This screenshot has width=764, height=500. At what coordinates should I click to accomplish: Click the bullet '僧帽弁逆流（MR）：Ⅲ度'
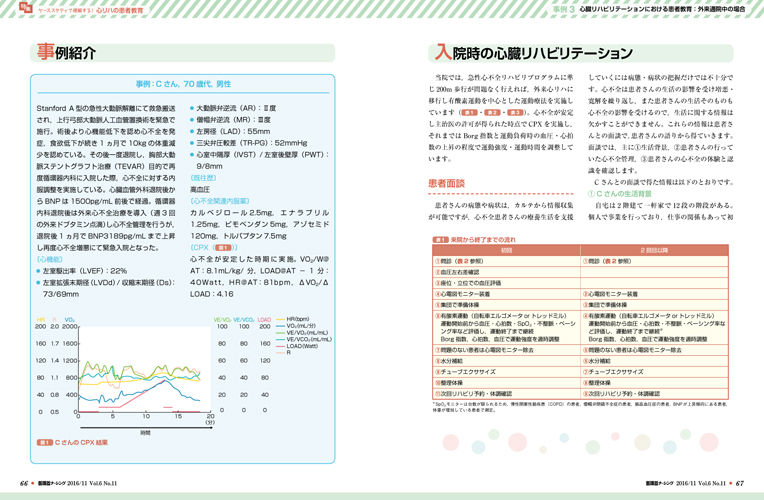230,120
